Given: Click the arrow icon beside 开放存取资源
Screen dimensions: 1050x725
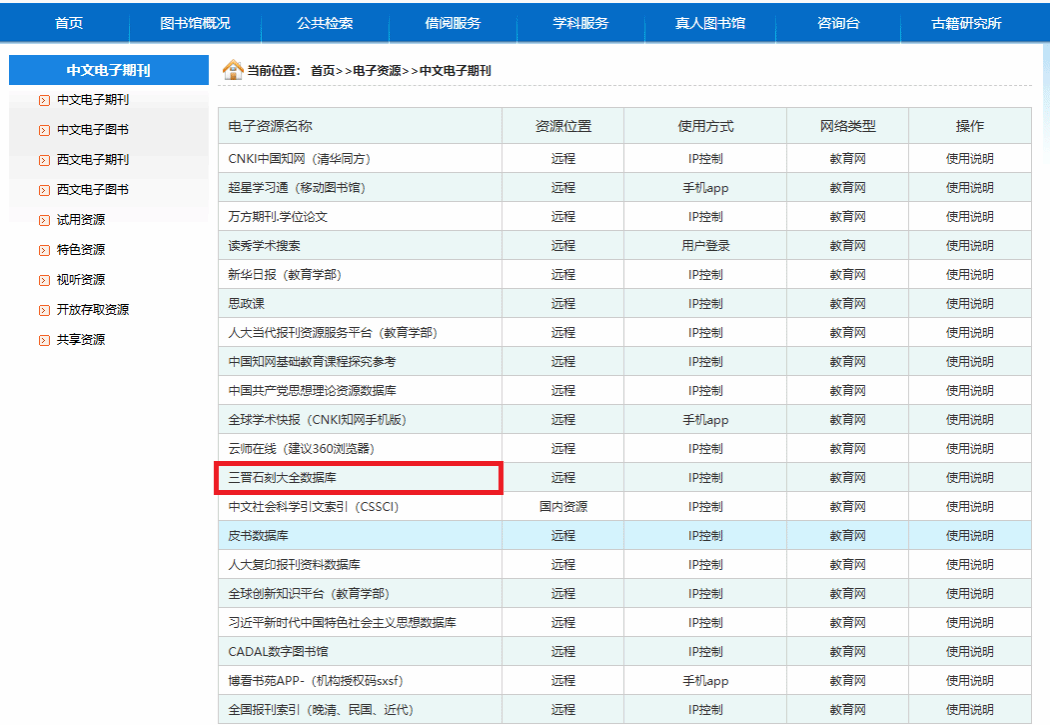Looking at the screenshot, I should (x=43, y=310).
